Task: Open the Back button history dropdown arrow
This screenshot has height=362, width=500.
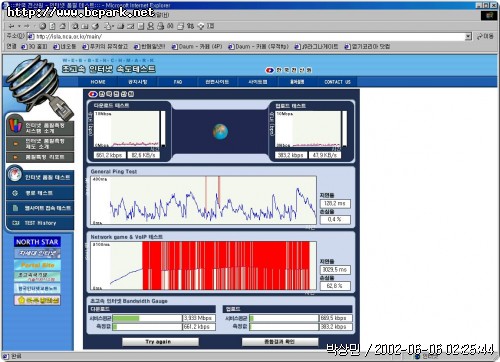Action: point(19,26)
